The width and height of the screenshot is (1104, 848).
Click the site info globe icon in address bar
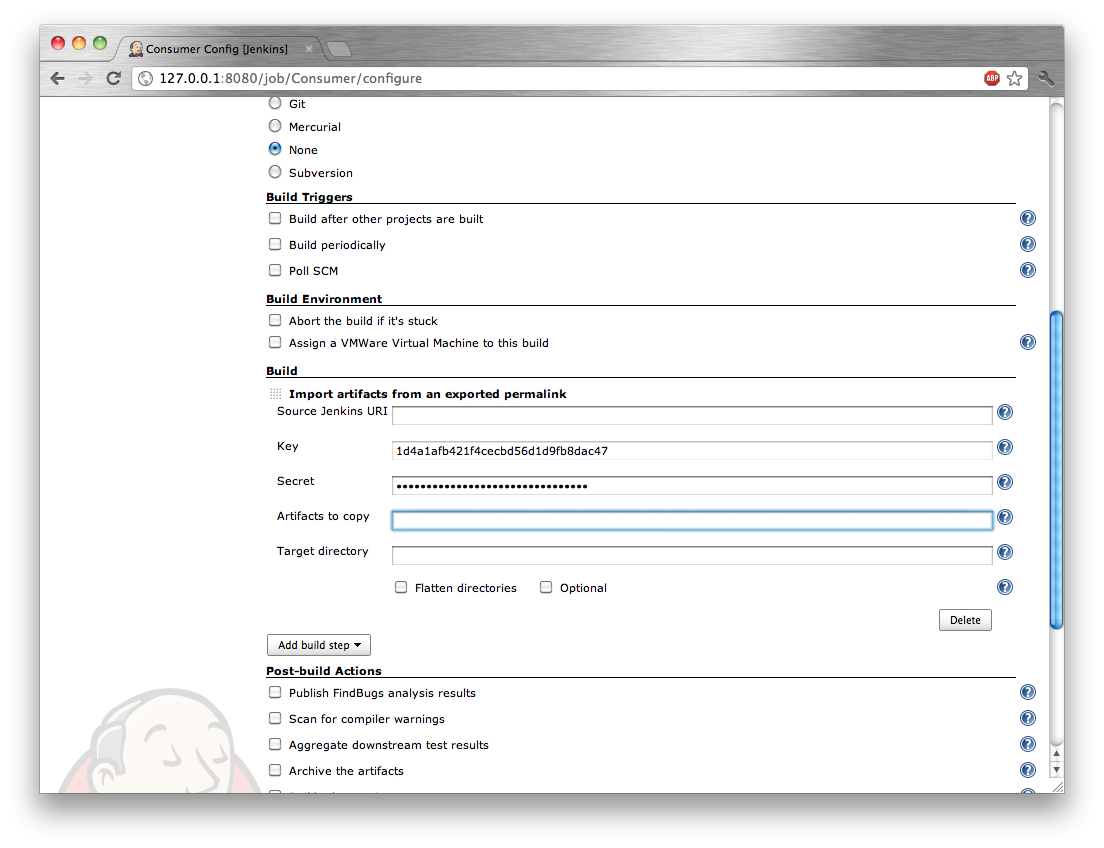146,78
